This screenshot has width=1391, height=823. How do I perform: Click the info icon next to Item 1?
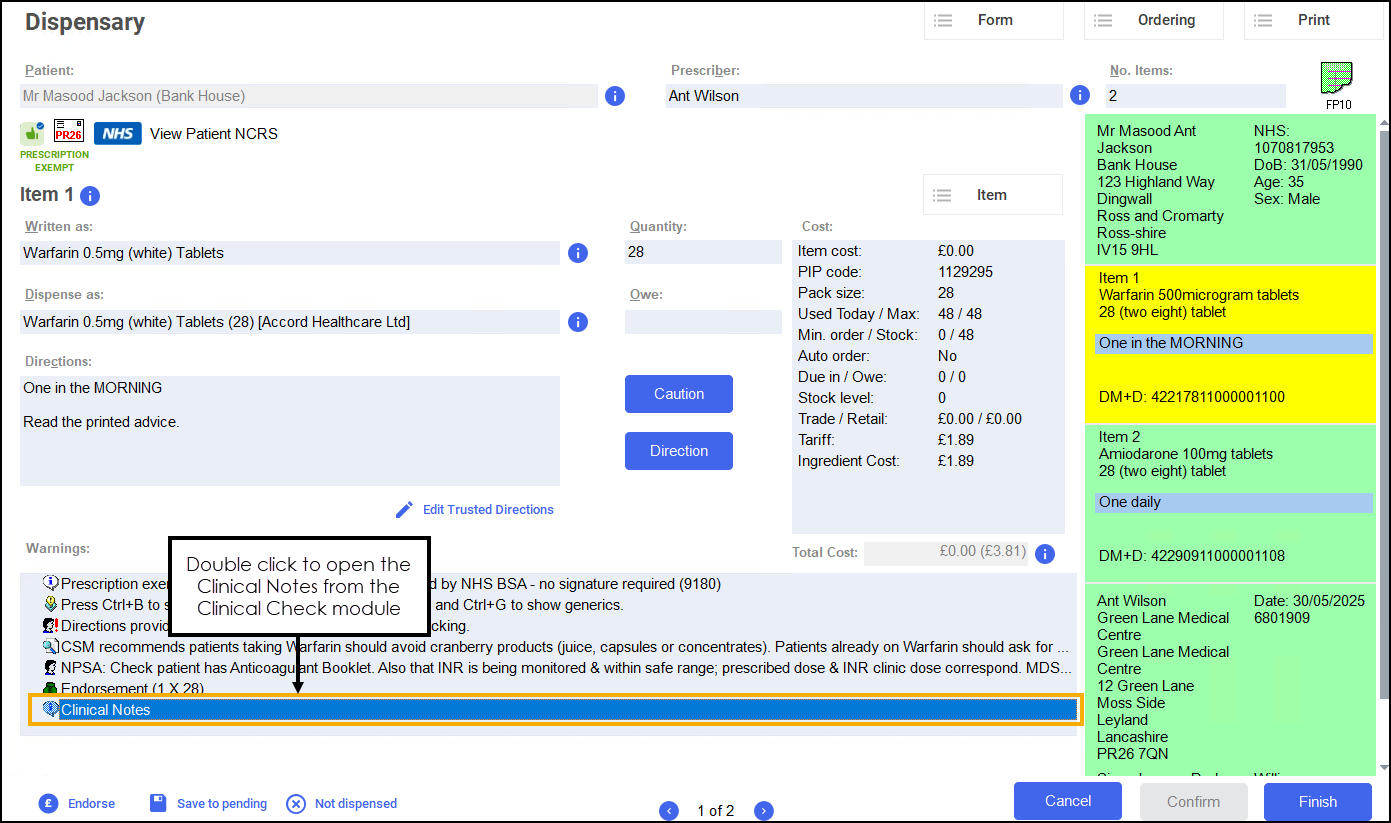90,196
